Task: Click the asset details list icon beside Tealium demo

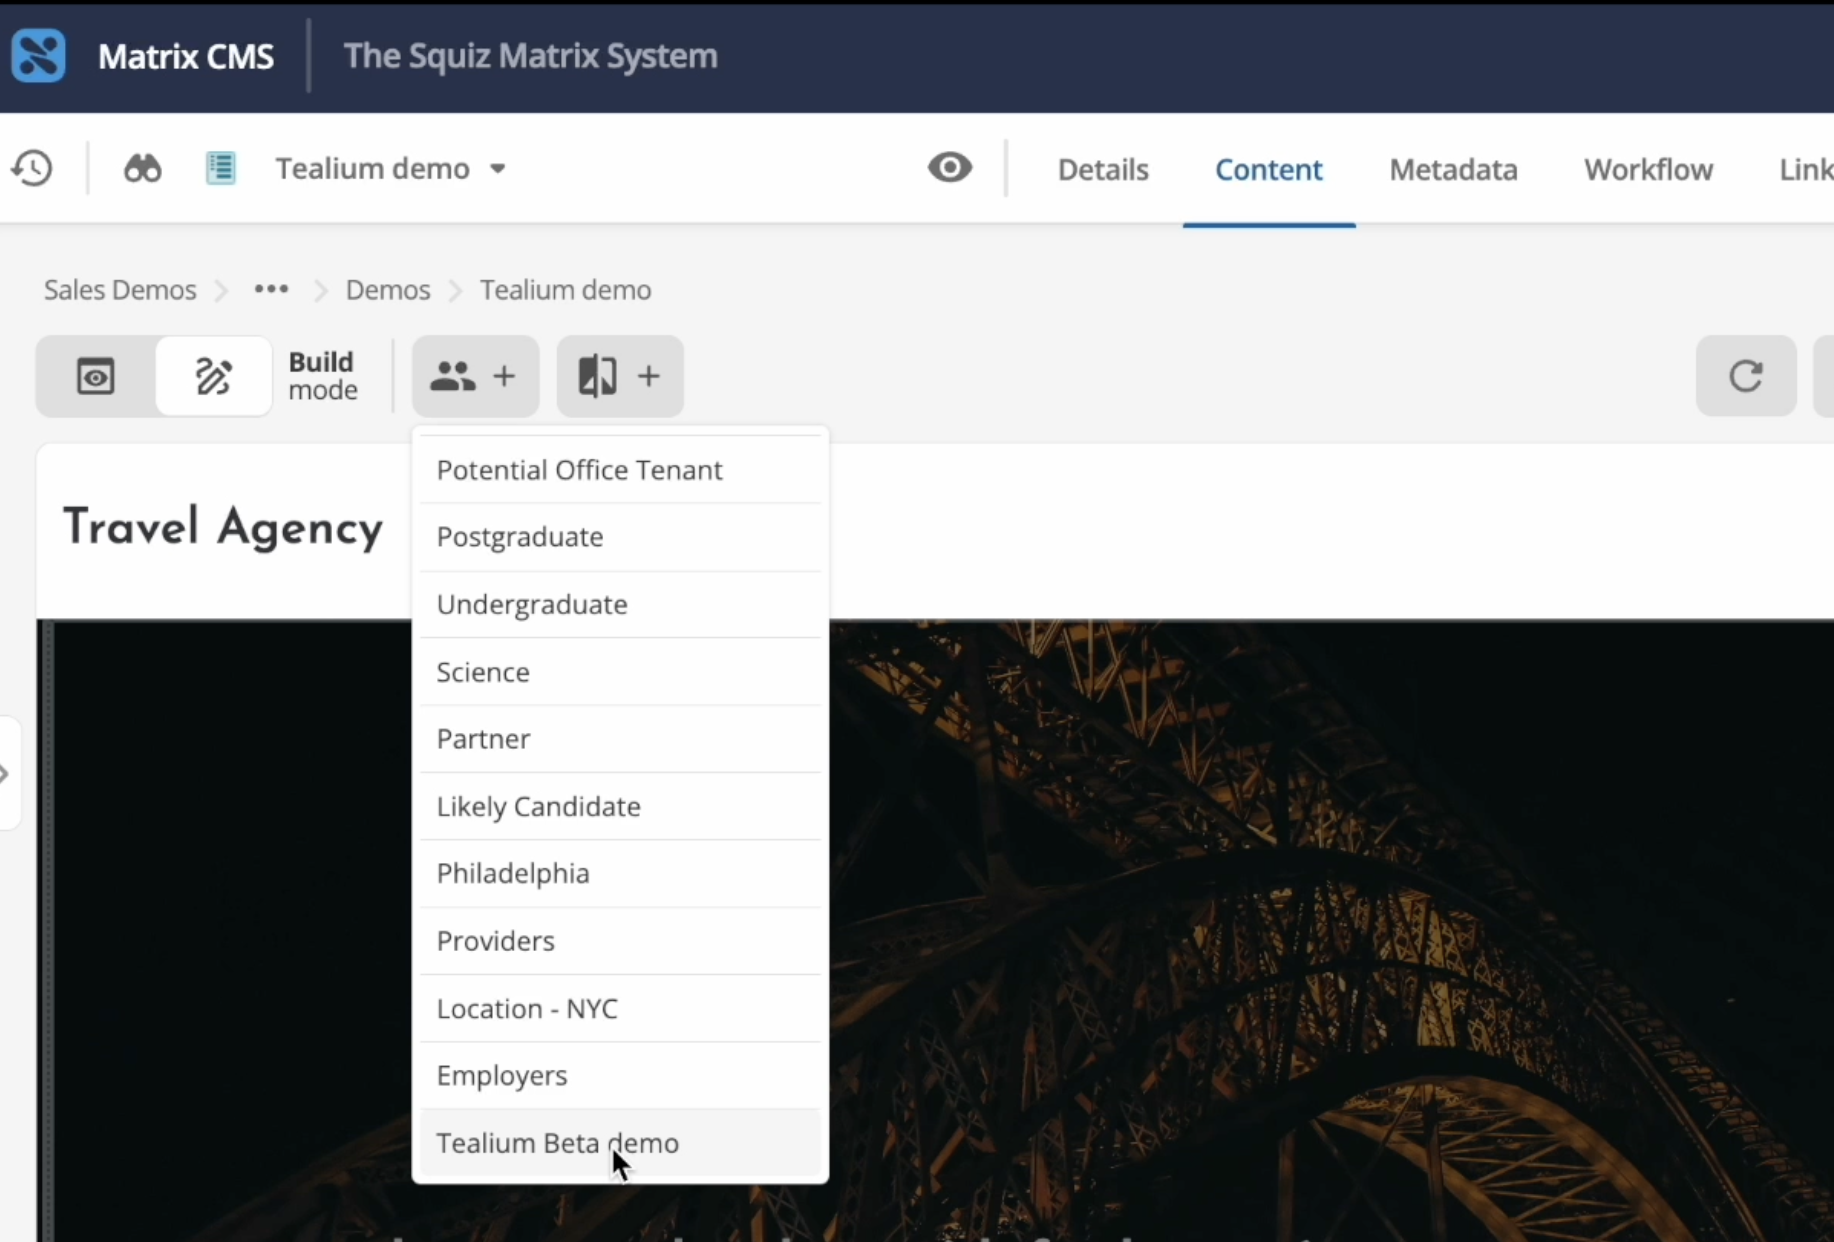Action: coord(220,167)
